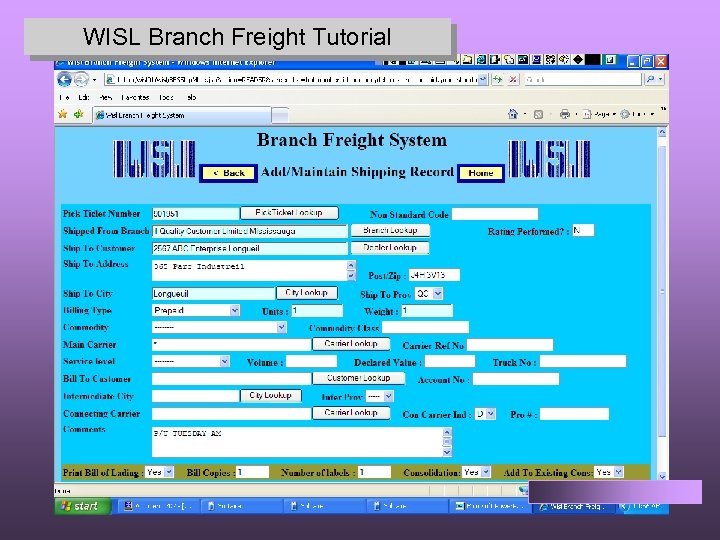Click the Branch Lookup button
This screenshot has height=540, width=720.
(390, 230)
